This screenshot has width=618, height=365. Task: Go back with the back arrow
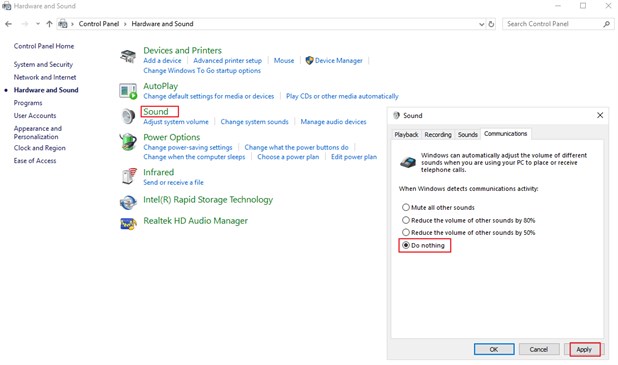click(8, 24)
